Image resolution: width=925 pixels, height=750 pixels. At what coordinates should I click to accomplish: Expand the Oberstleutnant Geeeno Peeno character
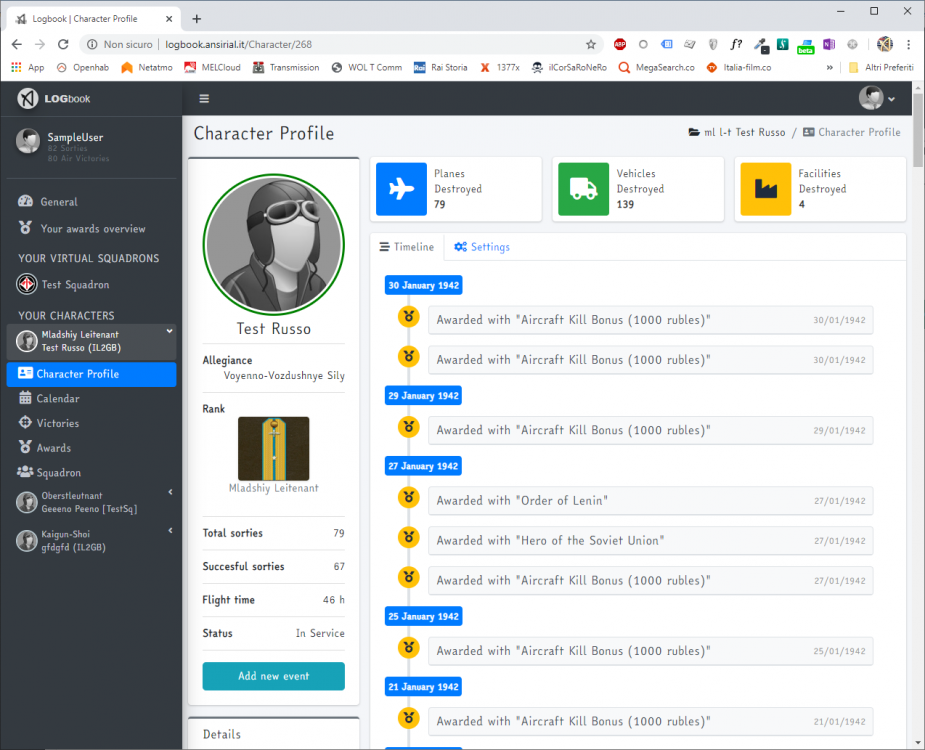pos(170,492)
